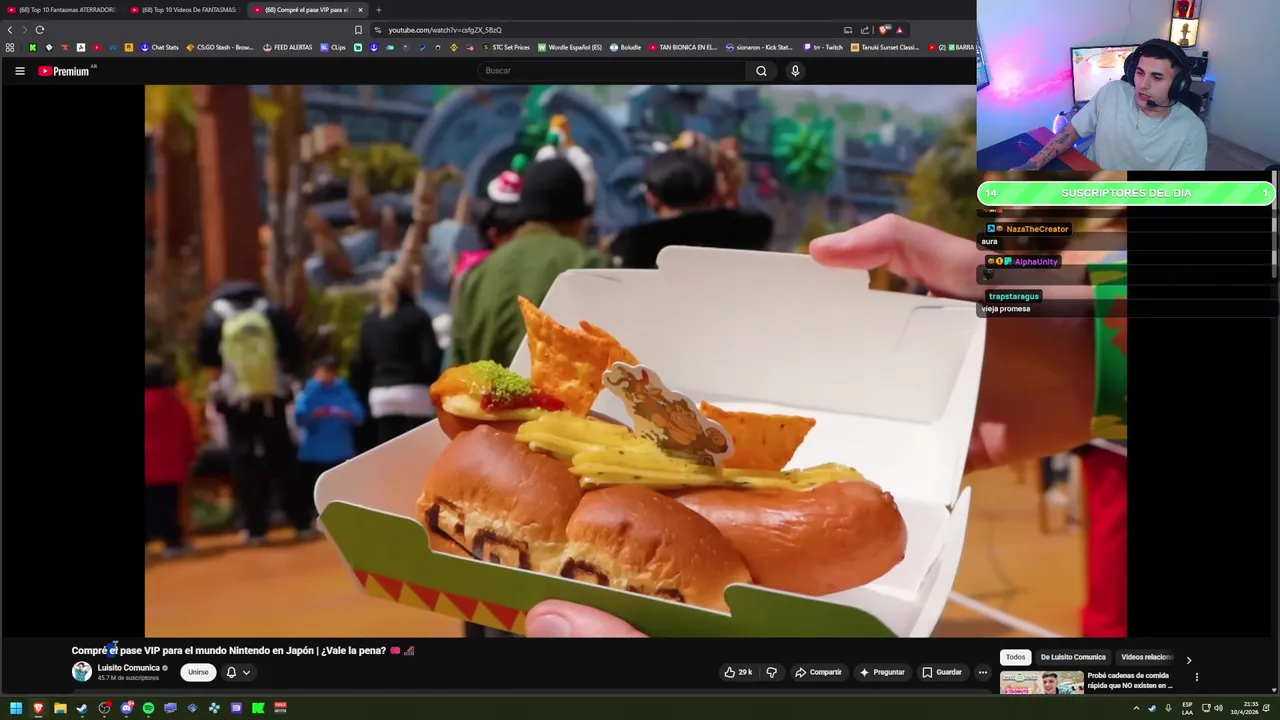The width and height of the screenshot is (1280, 720).
Task: Open File Explorer from the taskbar
Action: [60, 708]
